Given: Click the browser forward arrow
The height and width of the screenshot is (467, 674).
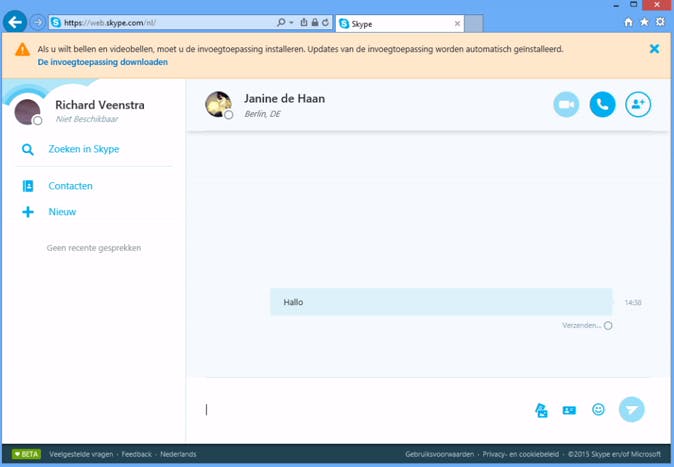Looking at the screenshot, I should tap(38, 22).
